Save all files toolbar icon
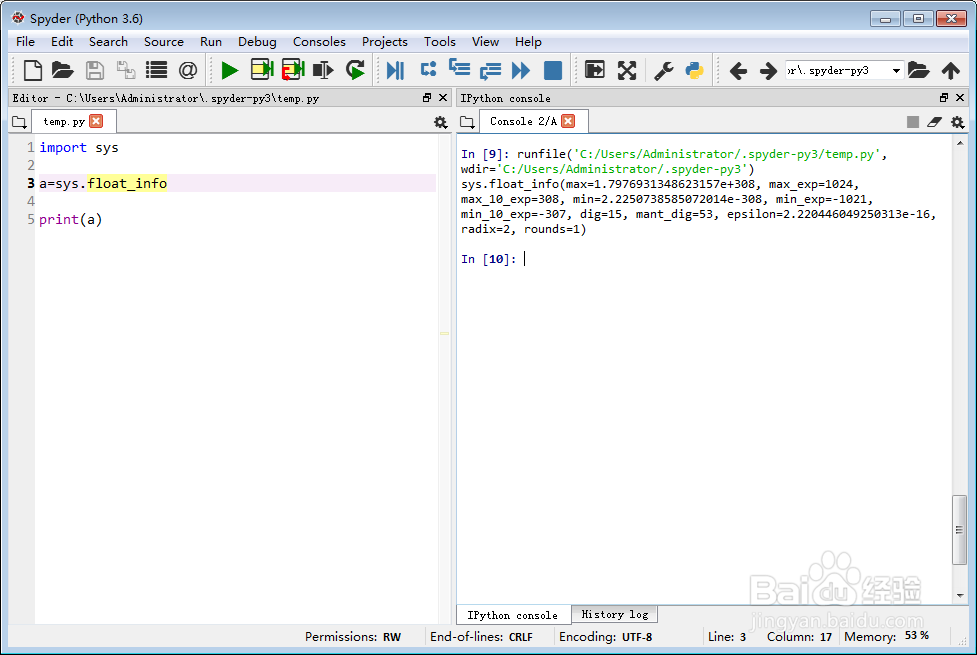 [126, 70]
